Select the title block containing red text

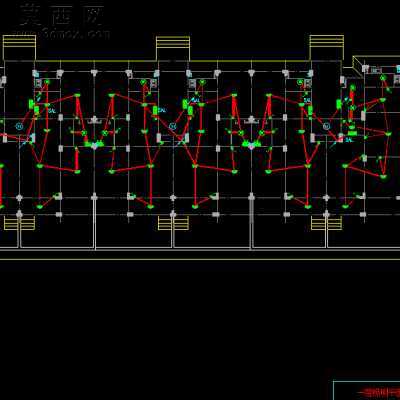(367, 390)
